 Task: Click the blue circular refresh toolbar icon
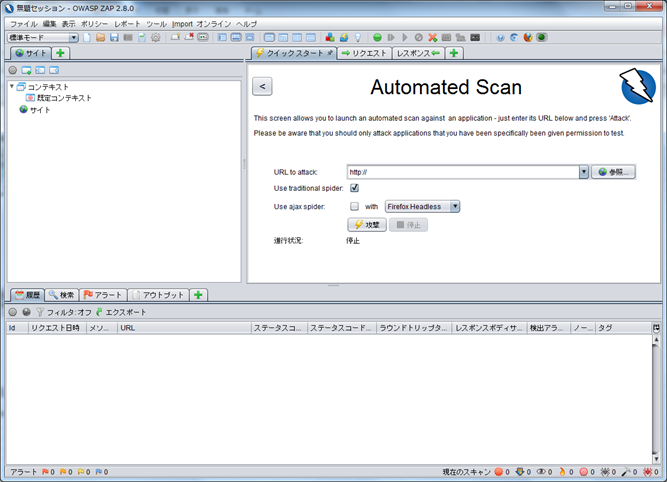click(514, 37)
